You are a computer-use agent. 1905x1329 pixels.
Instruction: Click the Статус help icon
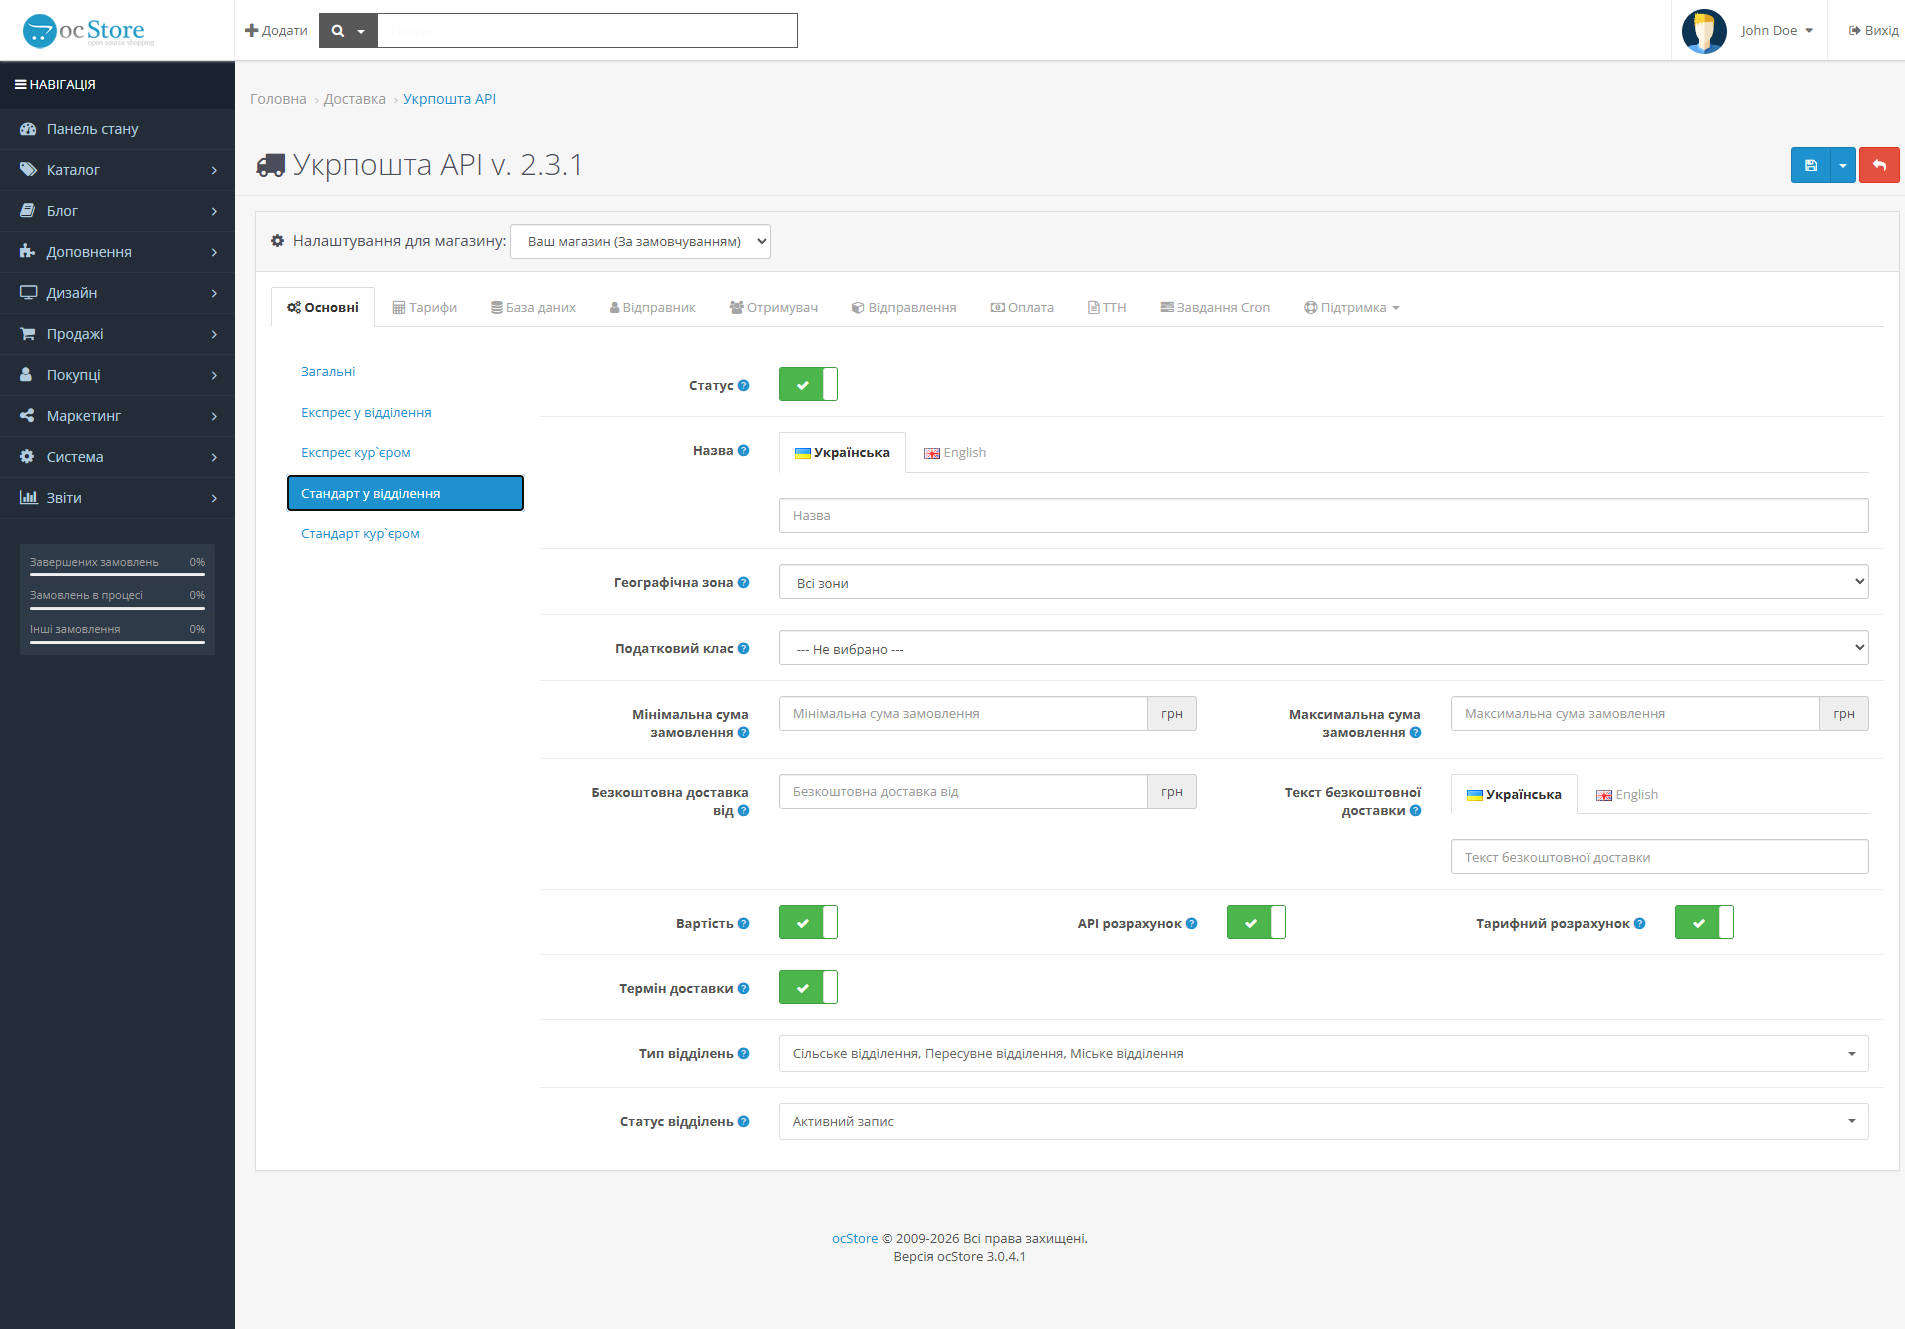(744, 385)
